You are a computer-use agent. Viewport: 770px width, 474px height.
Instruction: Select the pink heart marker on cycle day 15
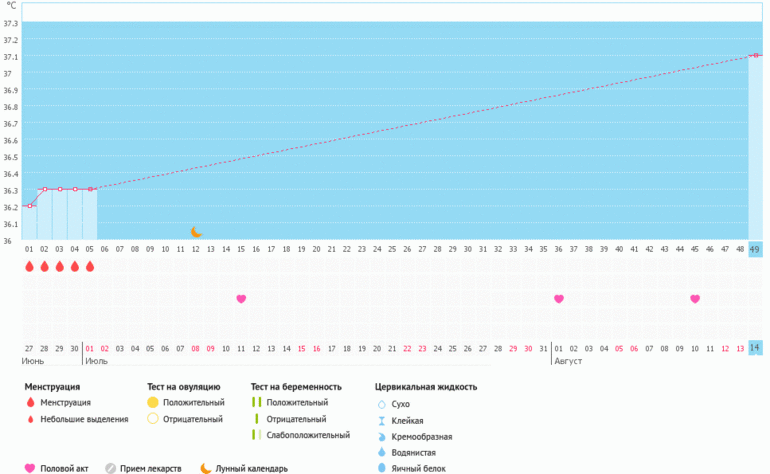tap(241, 299)
